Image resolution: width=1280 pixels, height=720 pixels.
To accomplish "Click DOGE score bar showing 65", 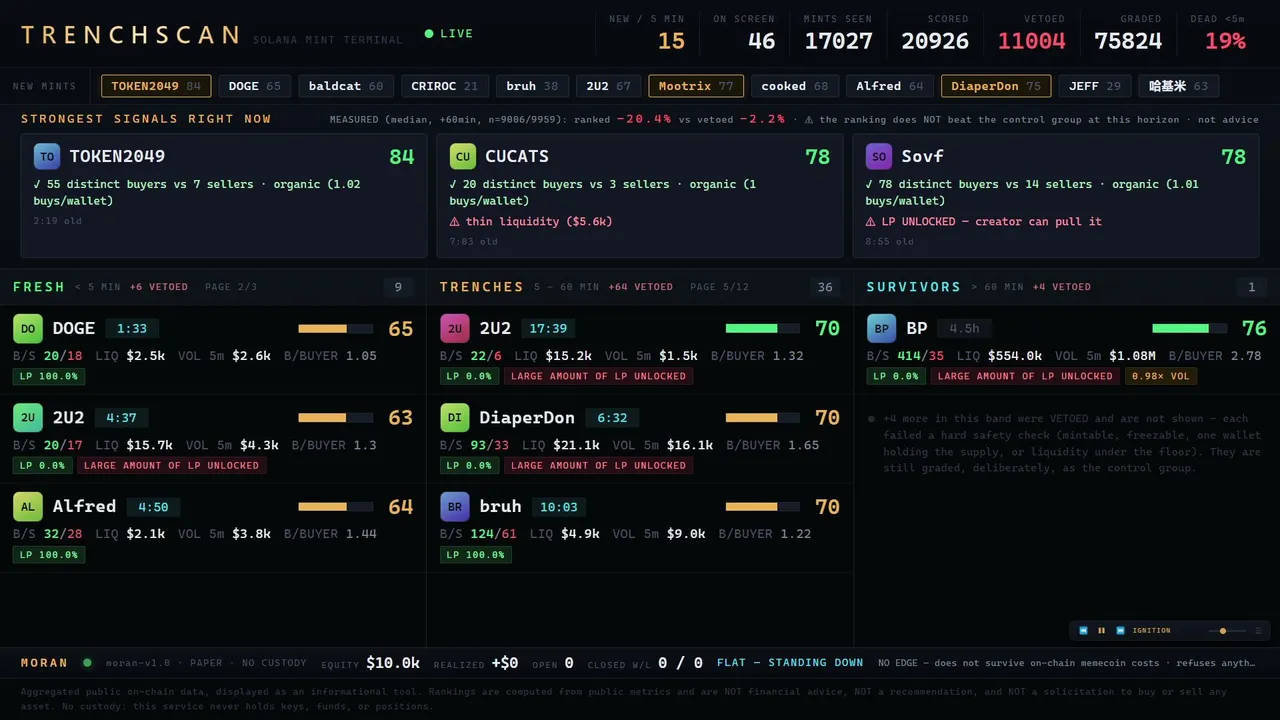I will pos(336,329).
